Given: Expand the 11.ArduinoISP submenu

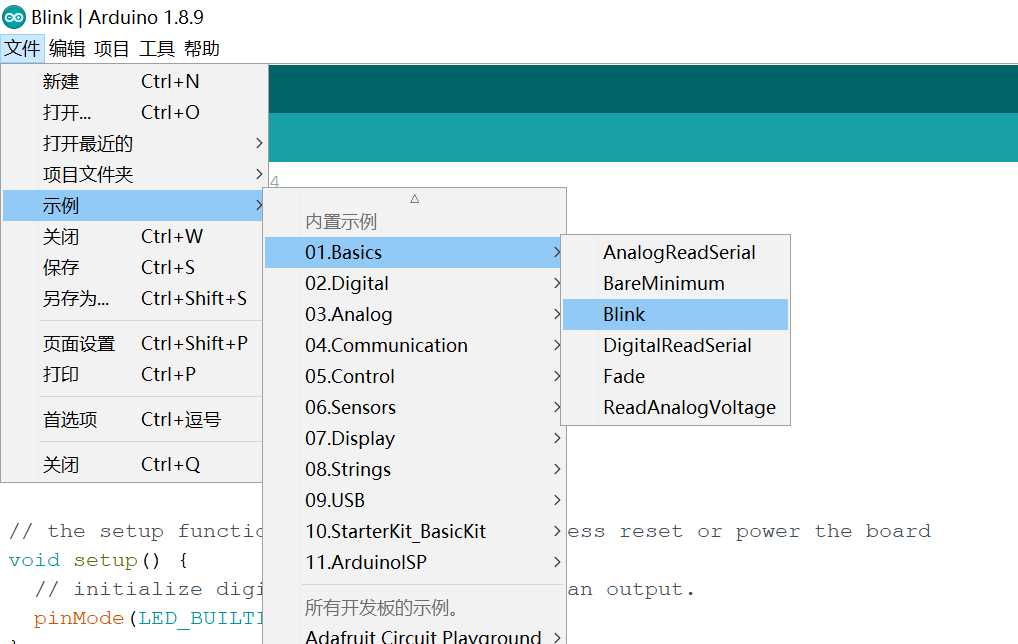Looking at the screenshot, I should pyautogui.click(x=414, y=562).
